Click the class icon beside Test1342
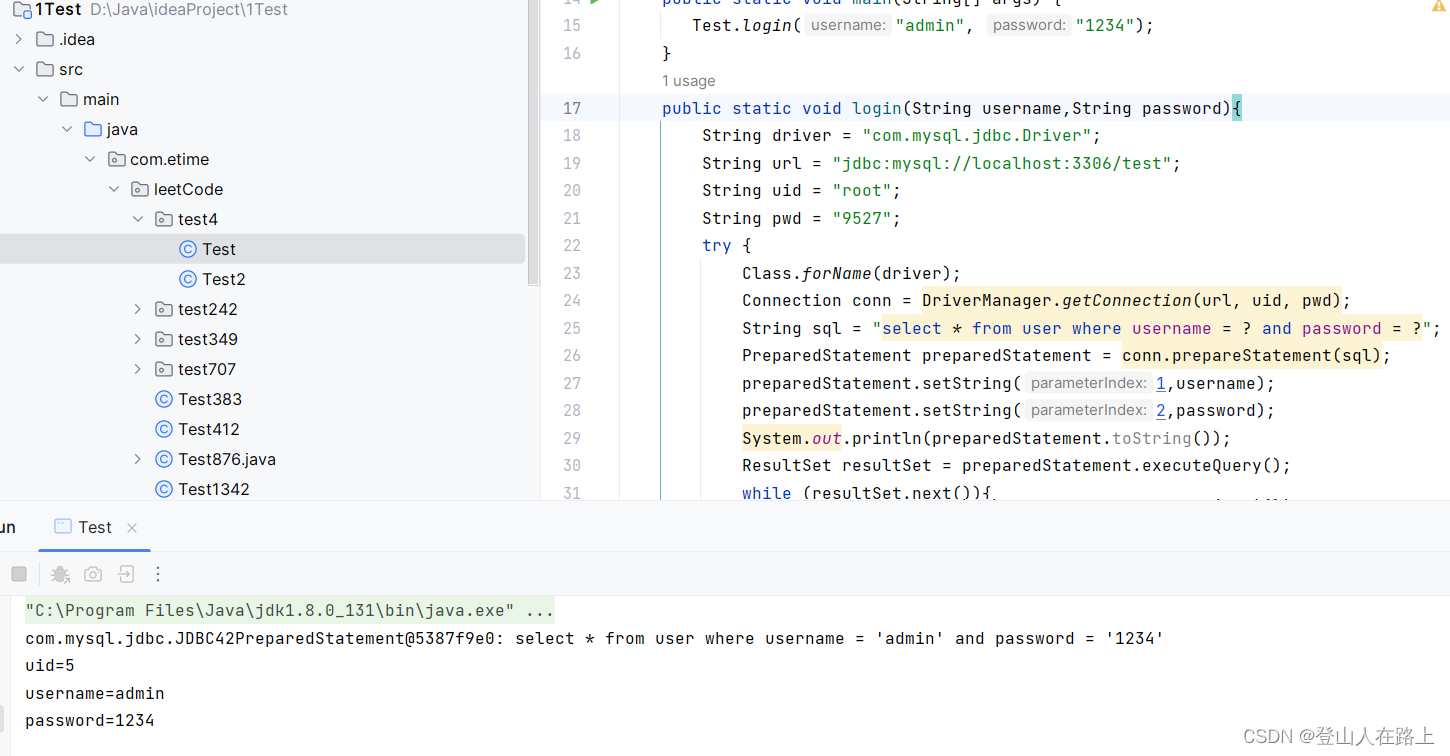 point(164,489)
